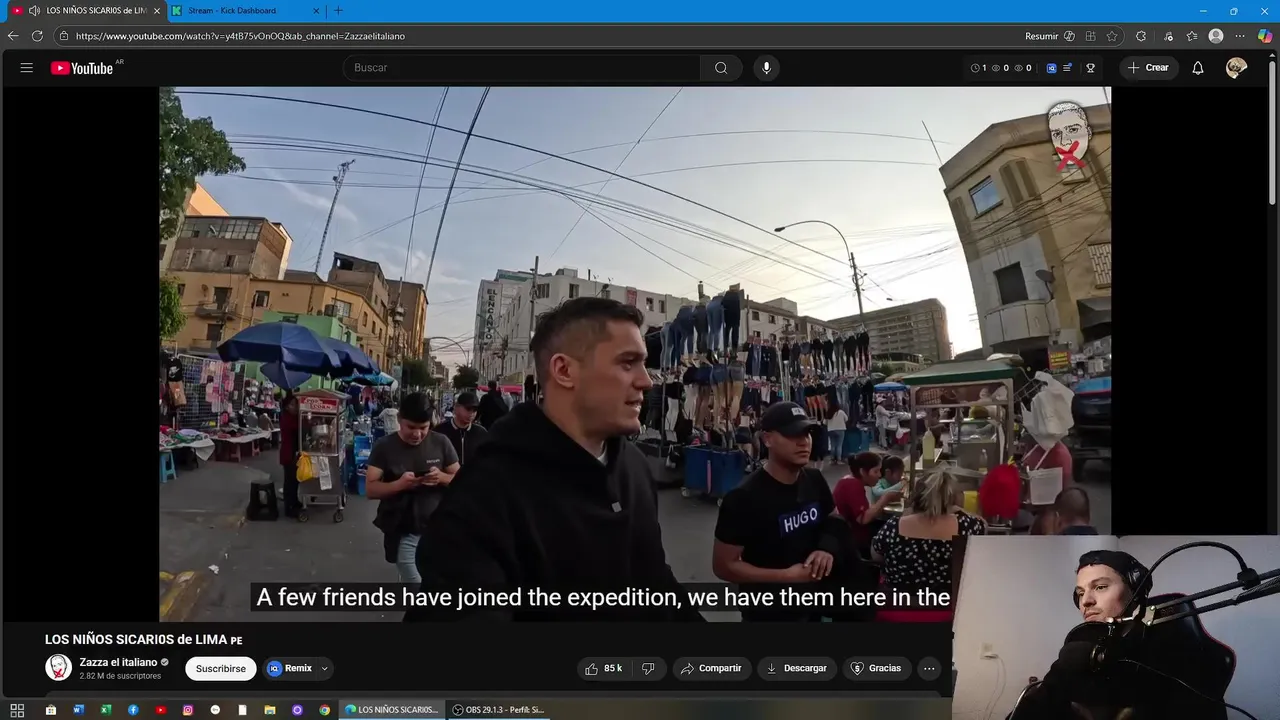Reload the page in the browser

[37, 36]
